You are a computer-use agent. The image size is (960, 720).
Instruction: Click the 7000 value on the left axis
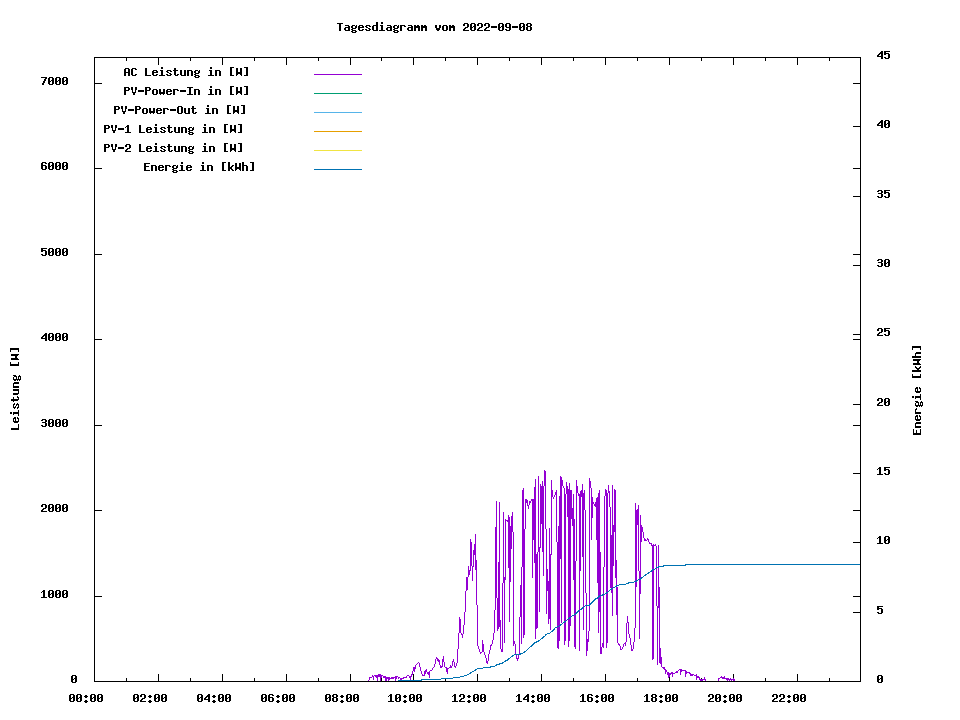click(55, 81)
